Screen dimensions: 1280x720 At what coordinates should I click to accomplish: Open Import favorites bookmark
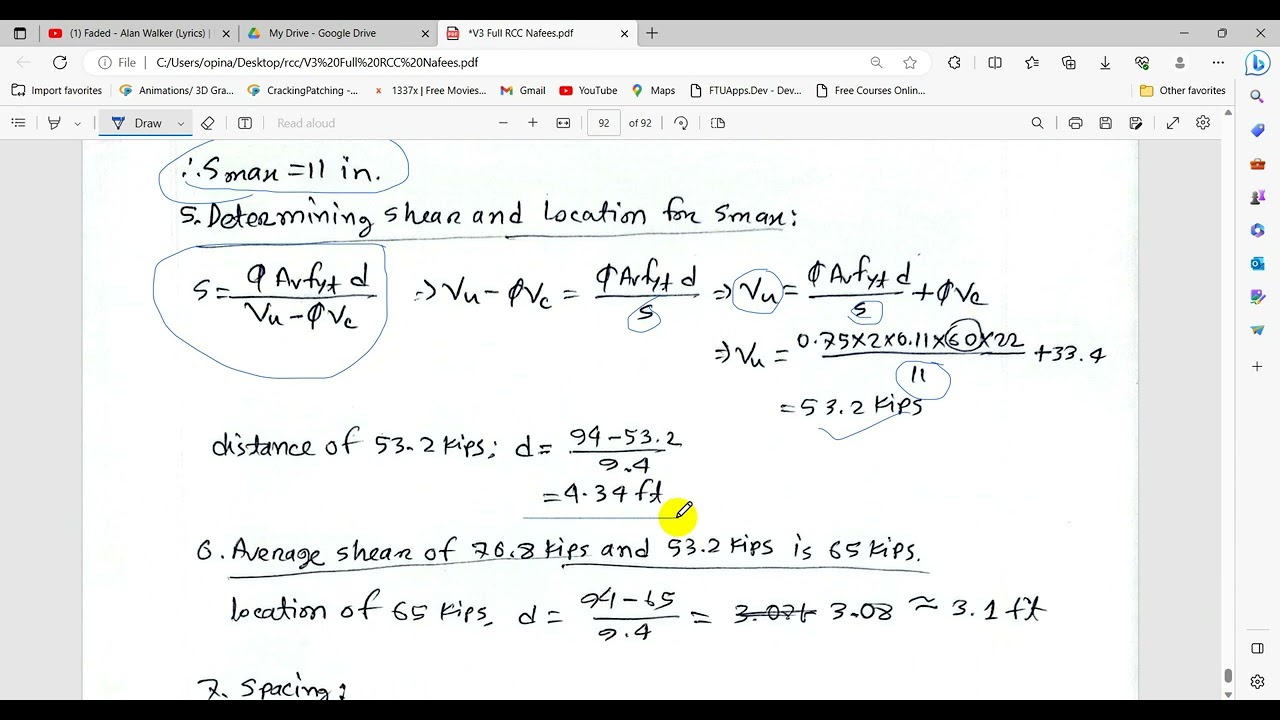click(57, 90)
